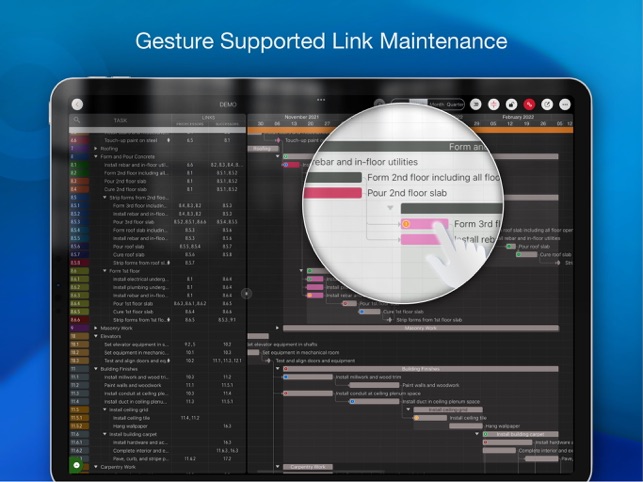Expand the Masonry Work group

[x=96, y=327]
